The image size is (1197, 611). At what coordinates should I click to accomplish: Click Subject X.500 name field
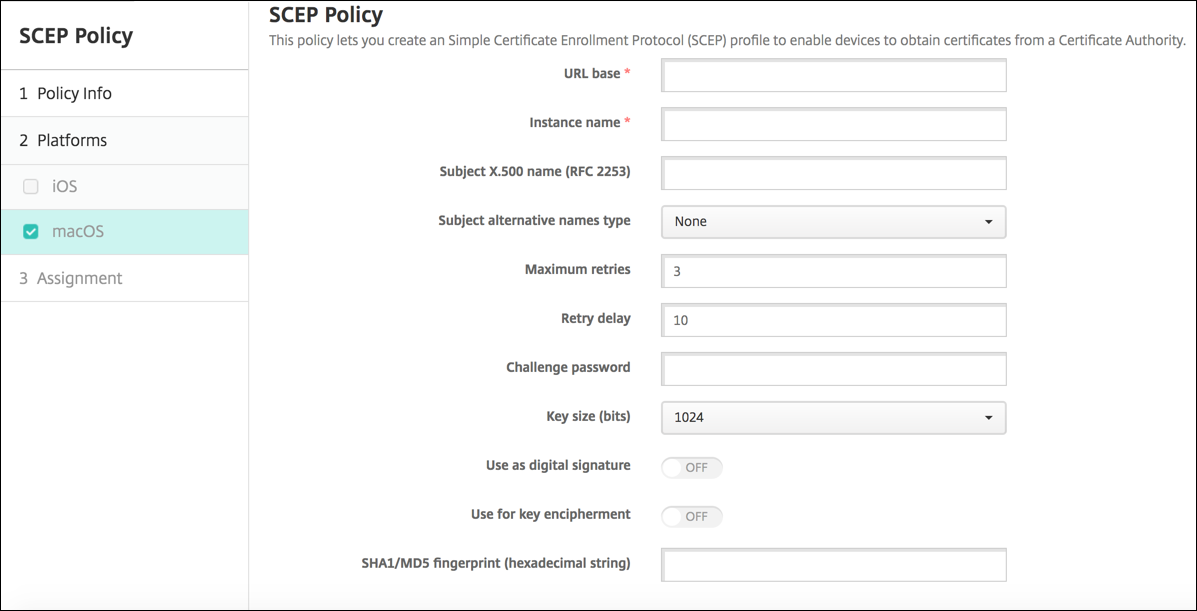833,173
